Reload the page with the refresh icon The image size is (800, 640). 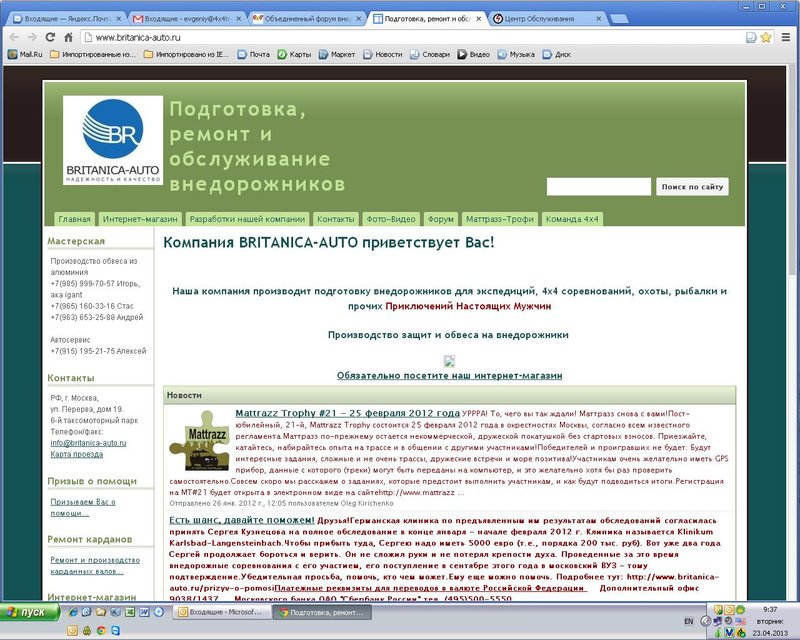[x=50, y=37]
